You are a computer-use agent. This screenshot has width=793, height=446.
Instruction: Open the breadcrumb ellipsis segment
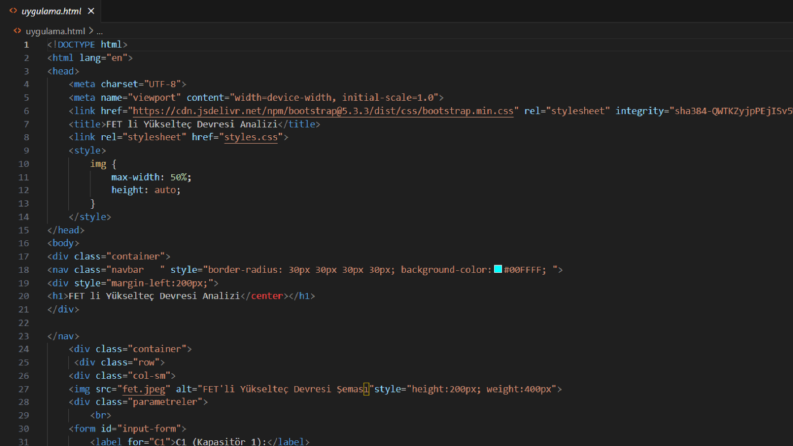point(100,31)
